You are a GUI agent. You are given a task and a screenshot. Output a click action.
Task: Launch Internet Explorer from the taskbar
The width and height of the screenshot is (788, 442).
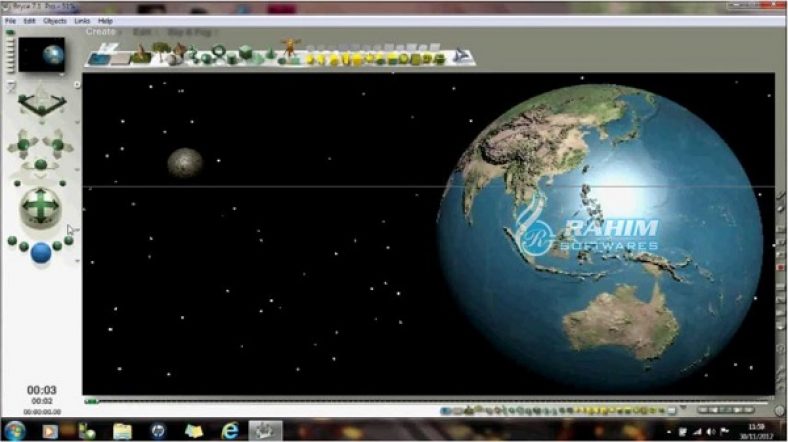pos(230,431)
